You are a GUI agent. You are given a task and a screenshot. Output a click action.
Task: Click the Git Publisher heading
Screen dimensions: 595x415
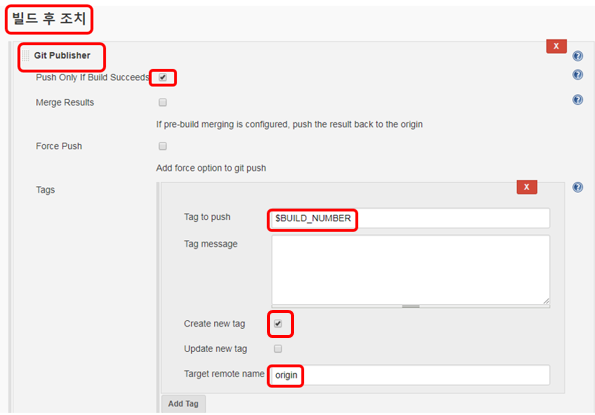pos(62,55)
